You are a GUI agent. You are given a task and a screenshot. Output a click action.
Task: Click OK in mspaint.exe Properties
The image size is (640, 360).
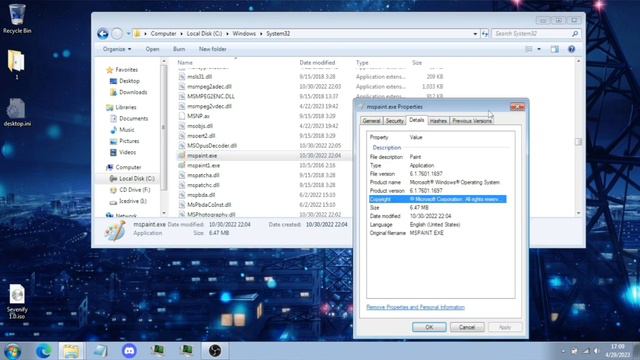[429, 327]
